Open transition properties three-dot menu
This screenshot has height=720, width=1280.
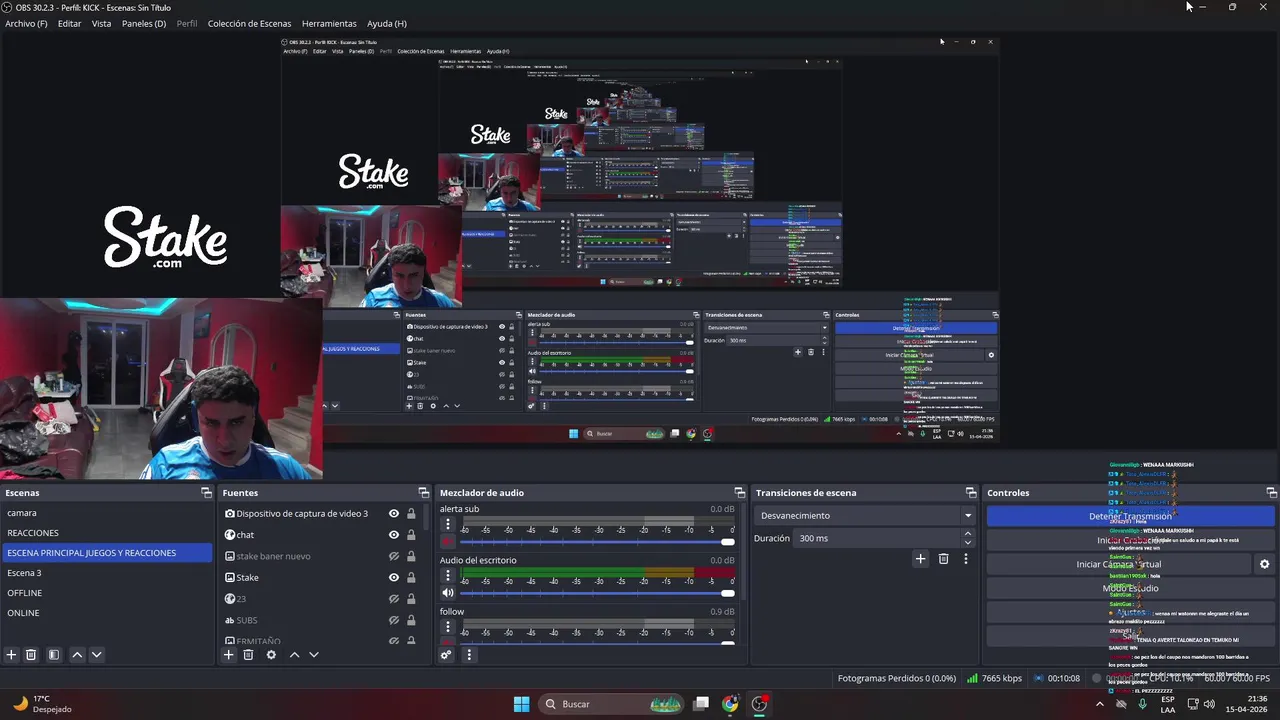965,559
